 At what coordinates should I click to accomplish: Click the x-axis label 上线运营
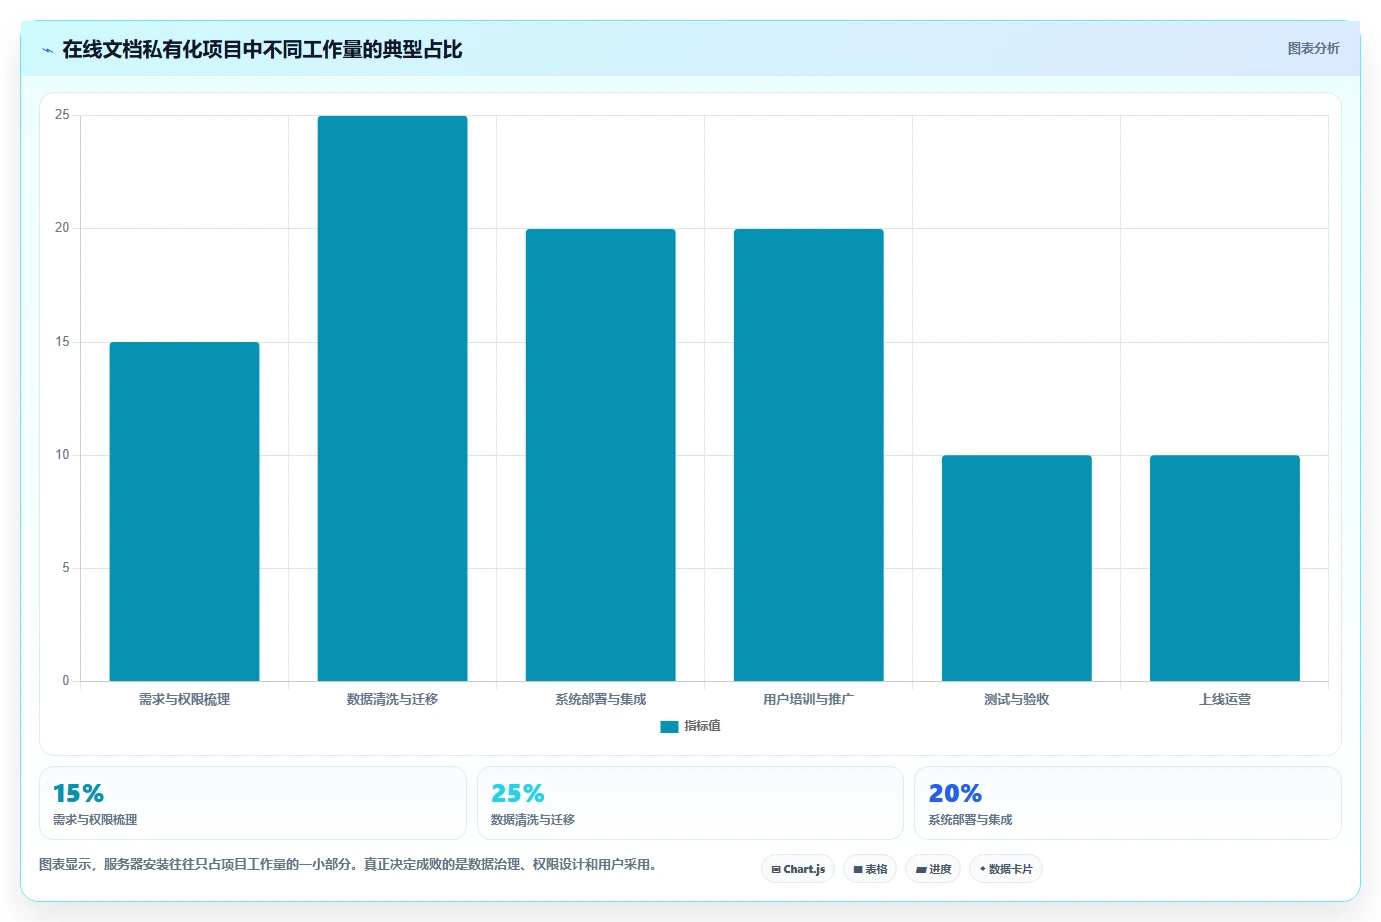(1224, 699)
